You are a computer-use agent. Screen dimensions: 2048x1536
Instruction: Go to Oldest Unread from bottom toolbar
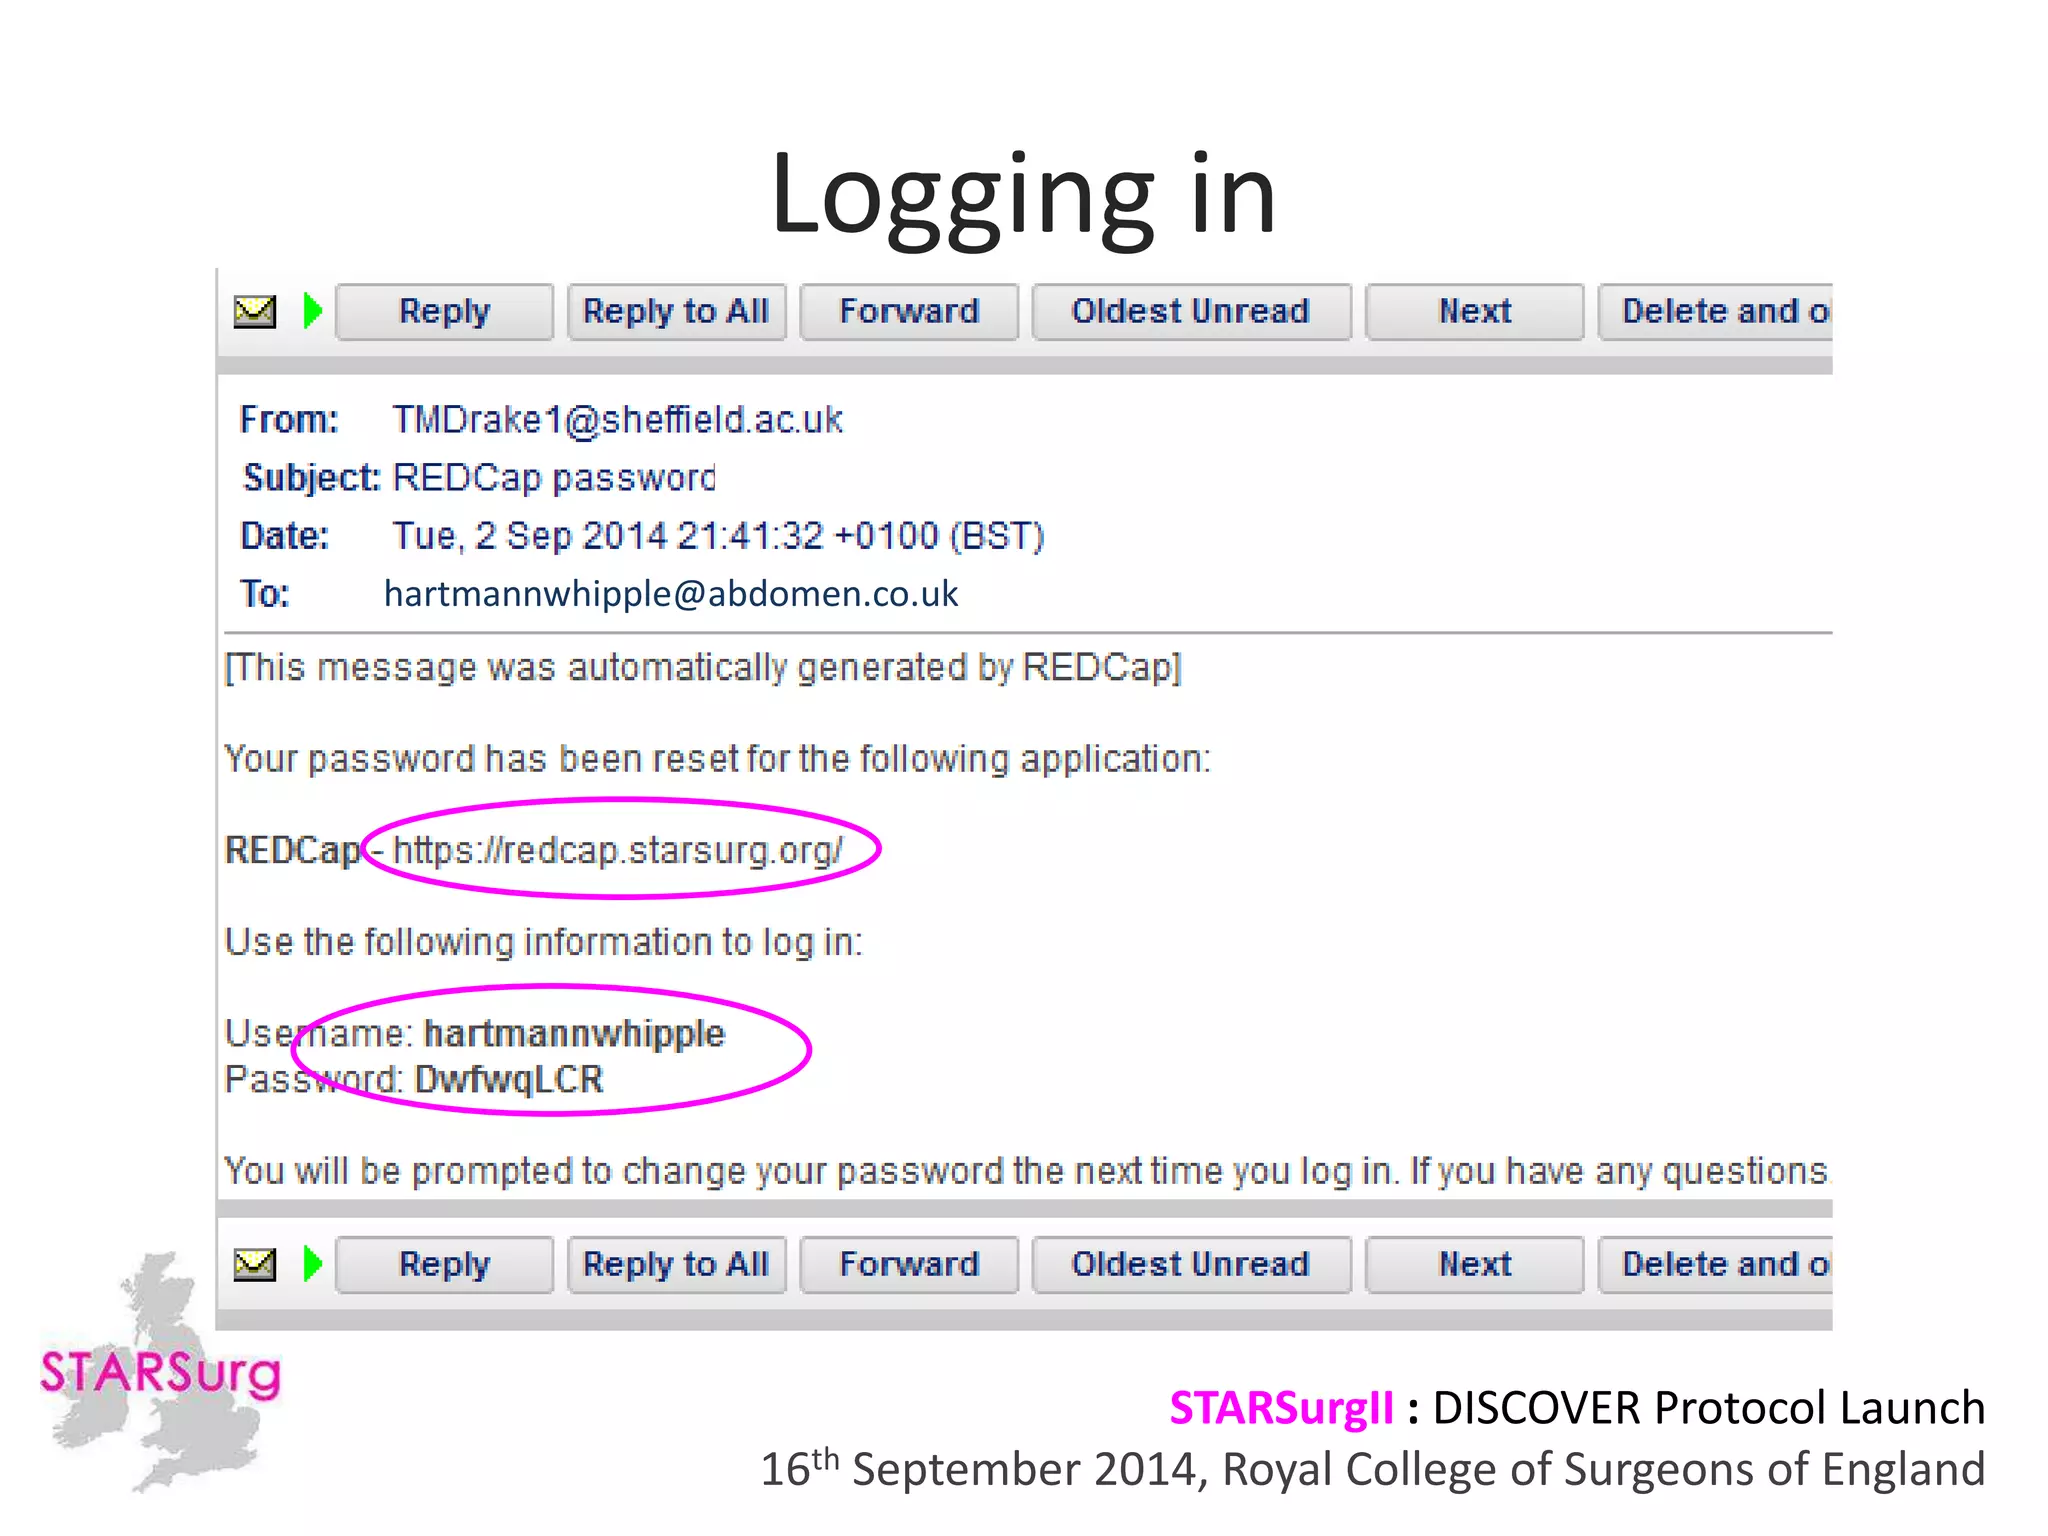pos(1191,1265)
